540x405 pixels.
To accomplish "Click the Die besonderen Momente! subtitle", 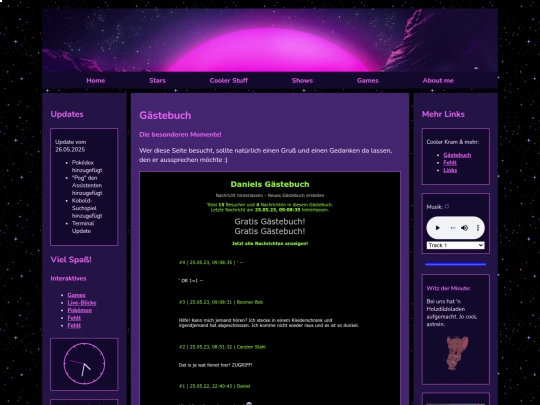I will 180,135.
